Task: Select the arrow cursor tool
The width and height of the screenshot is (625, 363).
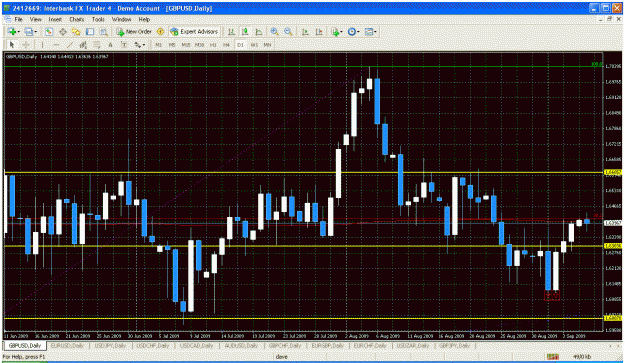Action: point(12,45)
